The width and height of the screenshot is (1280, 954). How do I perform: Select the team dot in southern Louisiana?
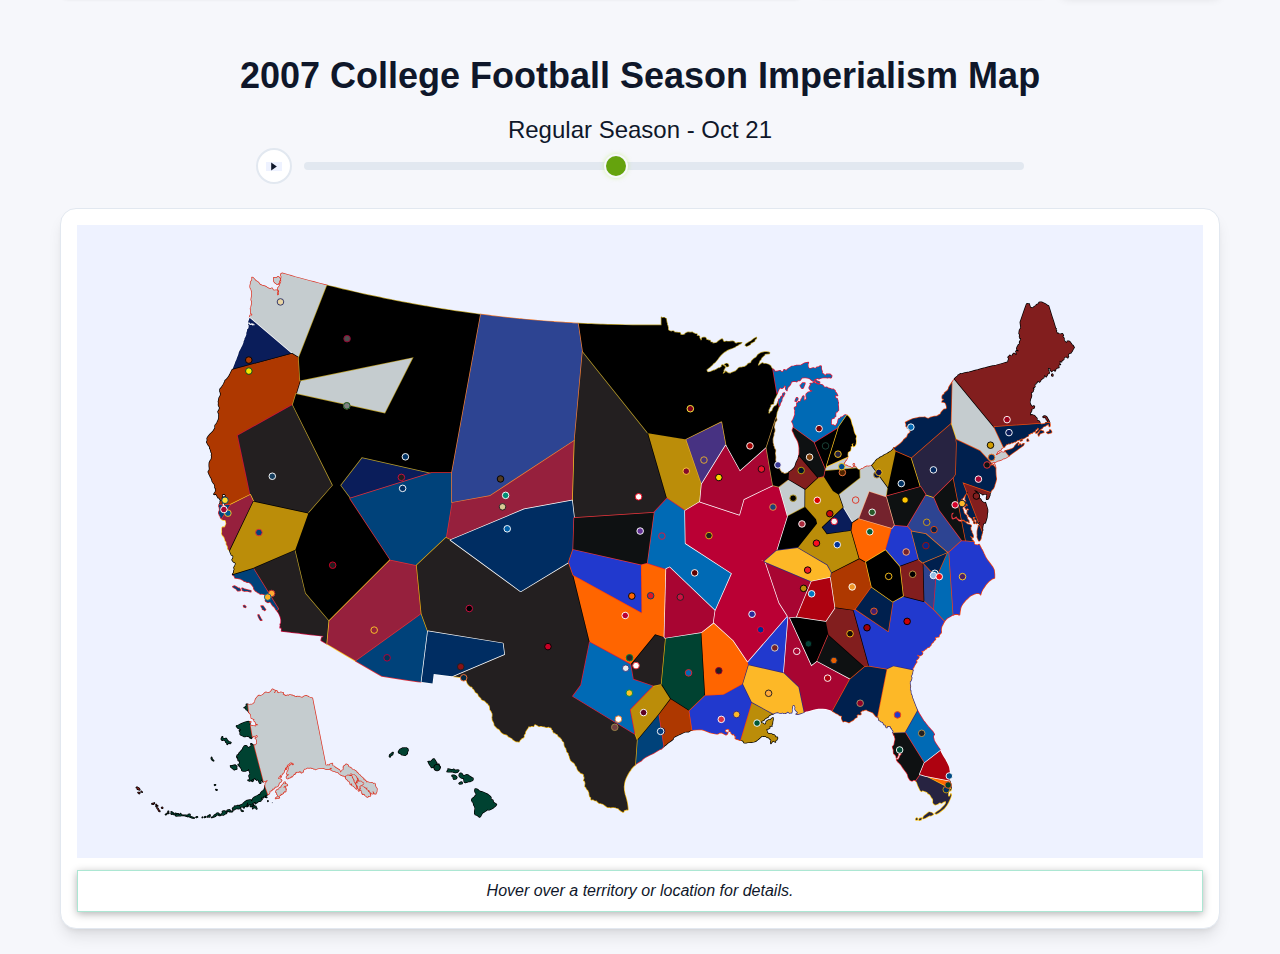757,723
